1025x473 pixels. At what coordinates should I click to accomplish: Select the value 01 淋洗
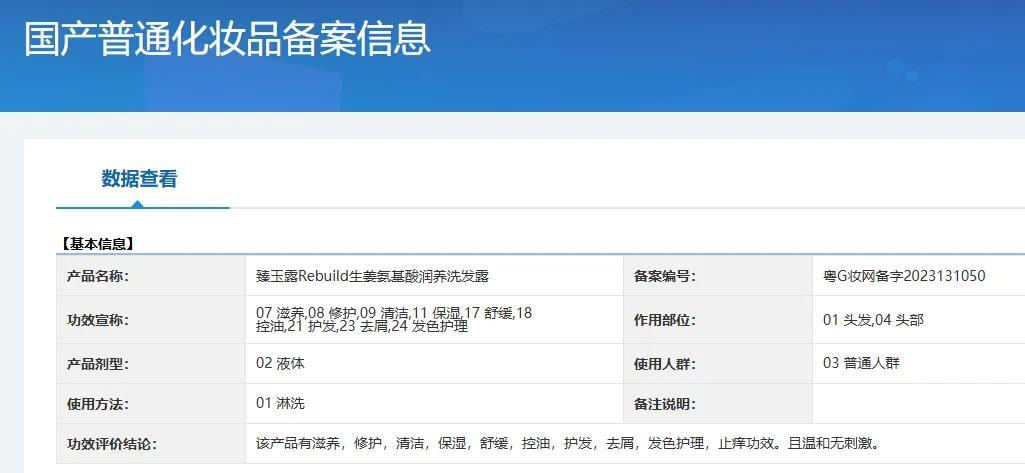[x=280, y=403]
